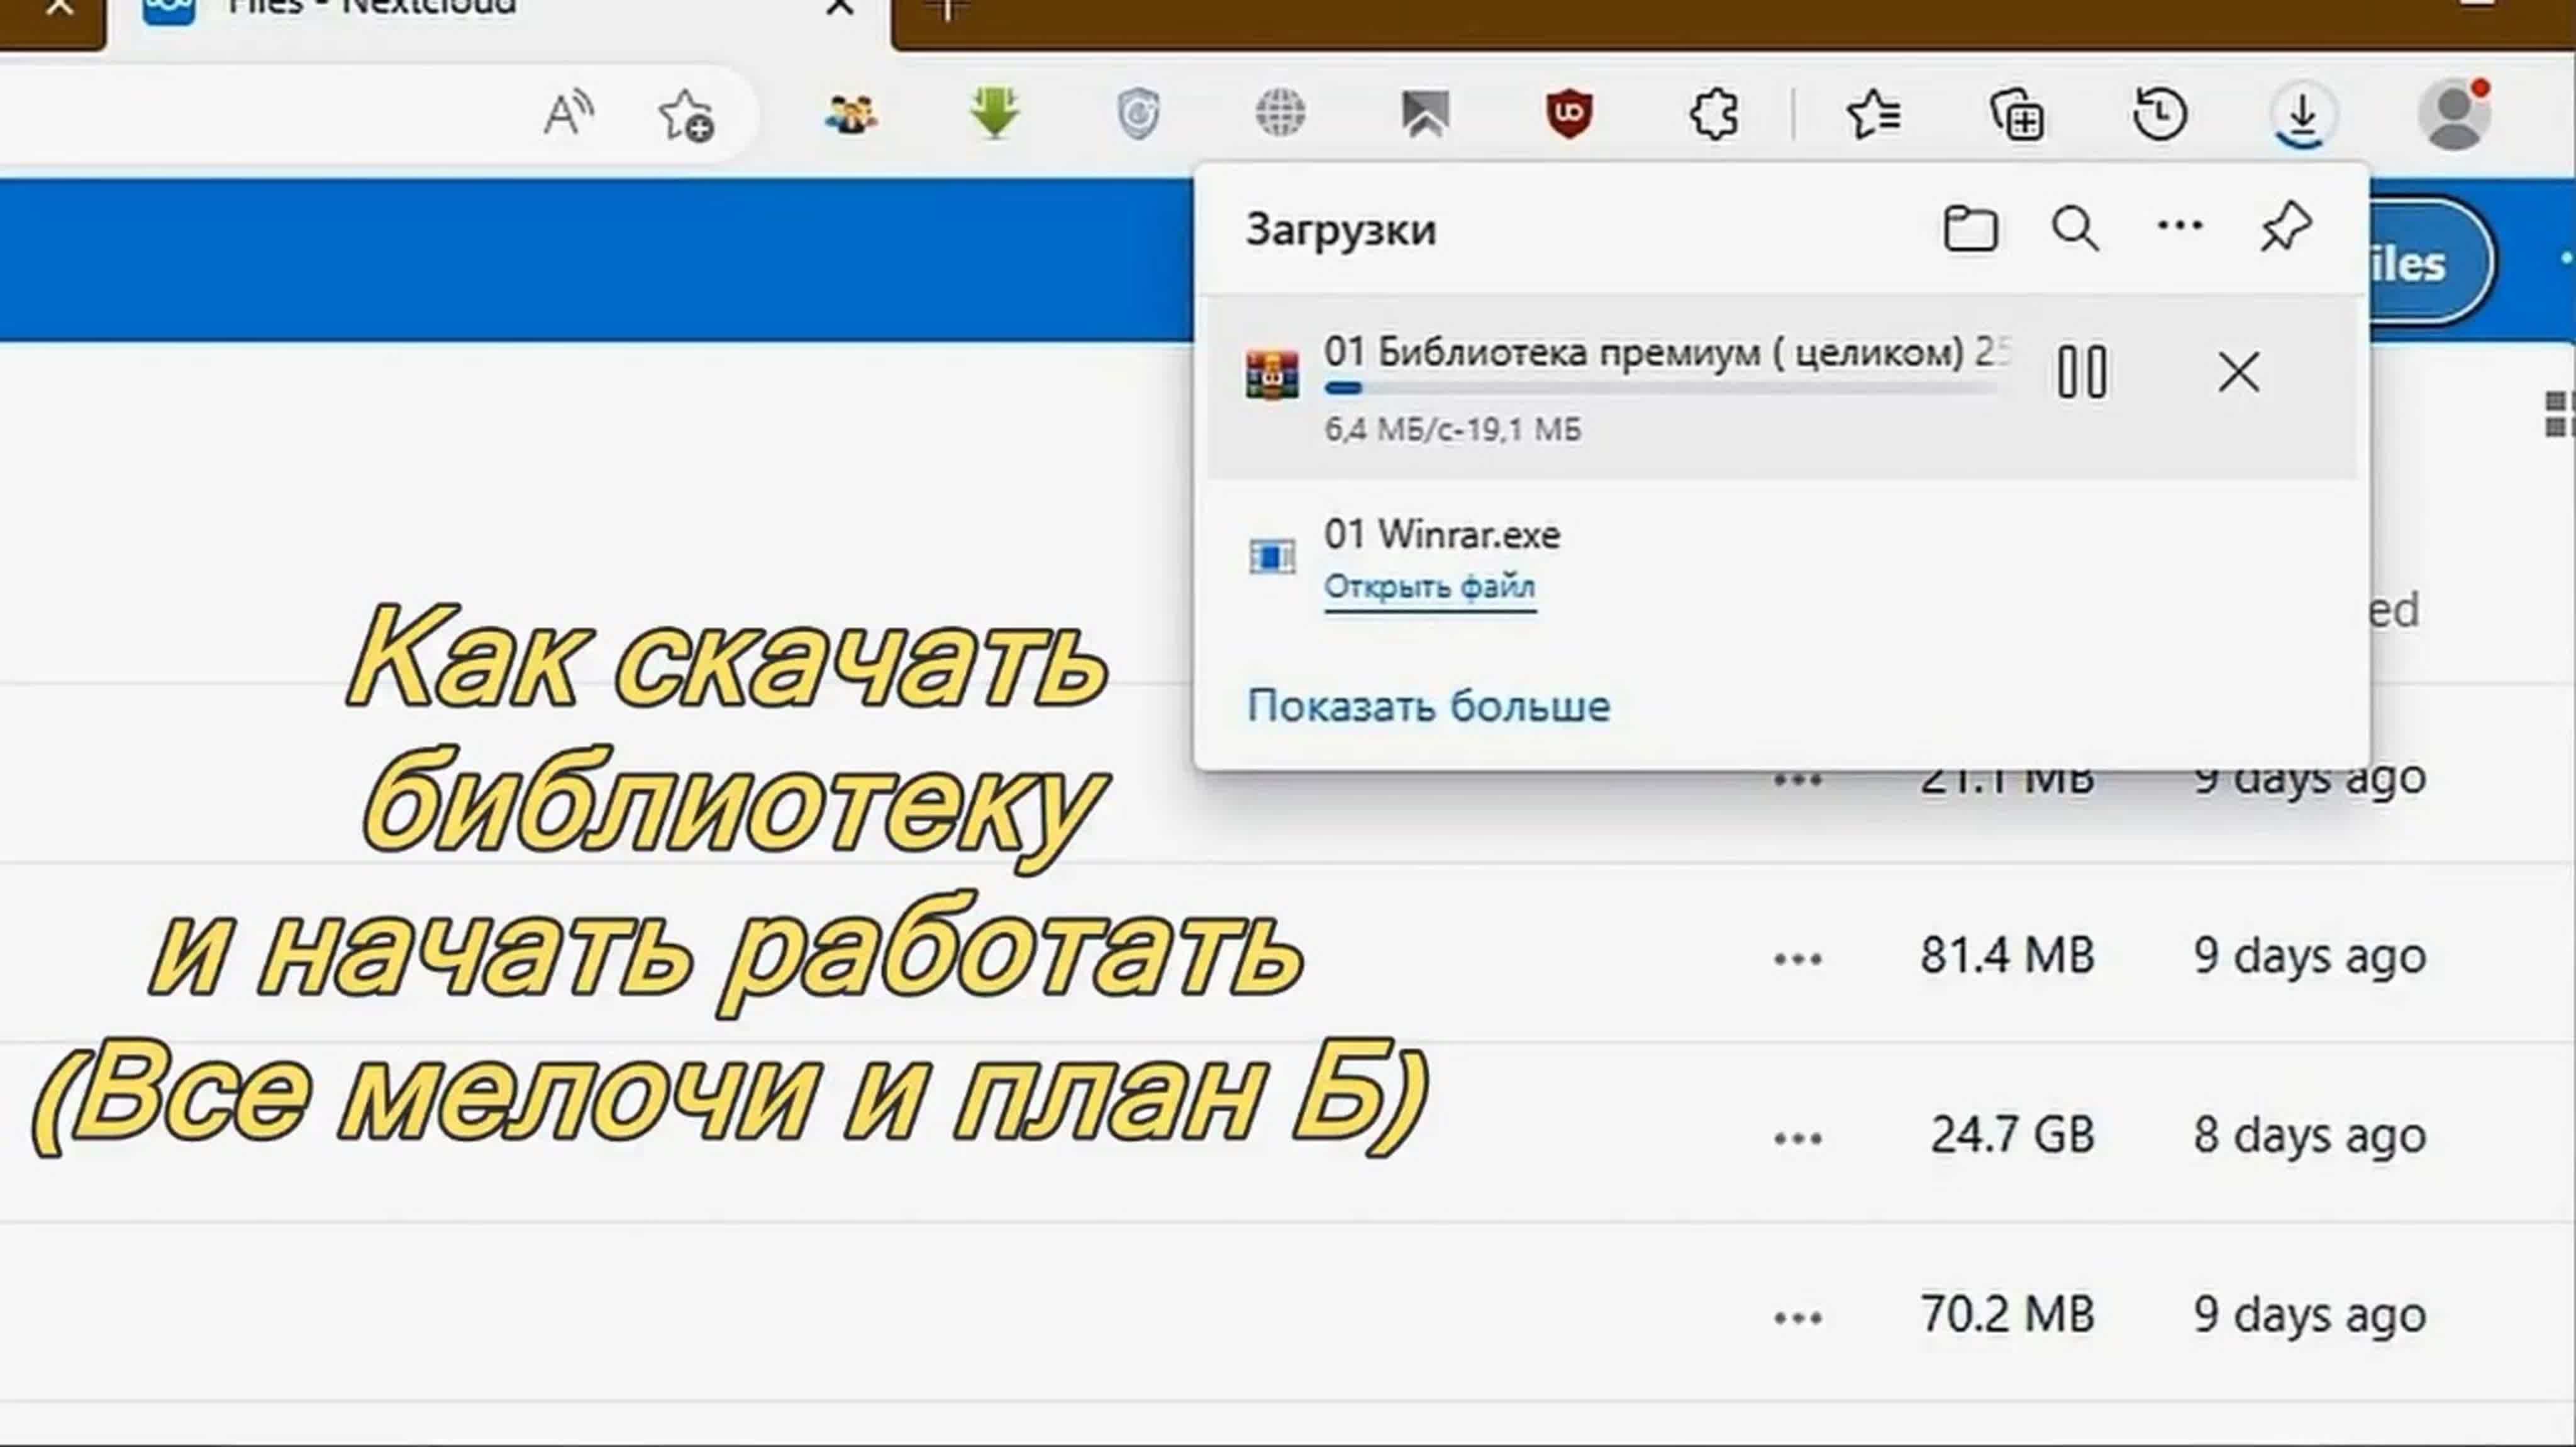Pin the Загрузки flyout open
2576x1447 pixels.
point(2287,226)
